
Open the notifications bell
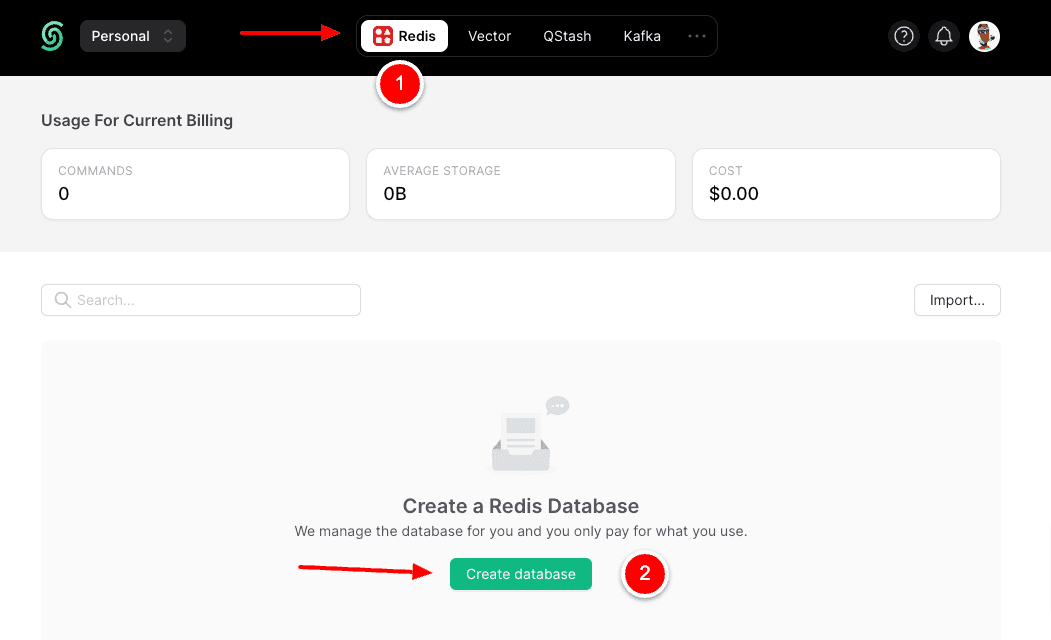pos(943,36)
